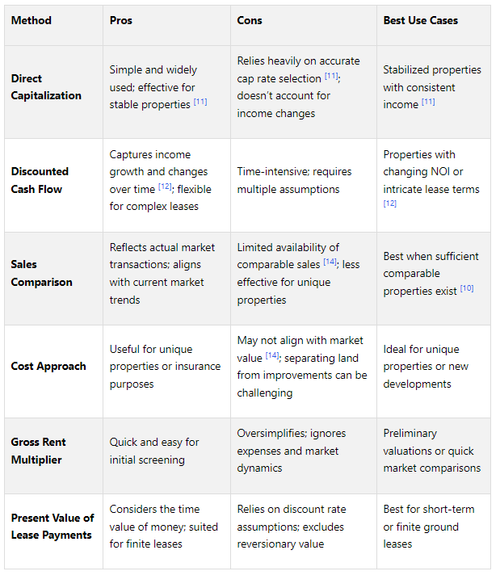Open citation [14] after "comparable sales"
This screenshot has width=500, height=575.
click(x=330, y=261)
